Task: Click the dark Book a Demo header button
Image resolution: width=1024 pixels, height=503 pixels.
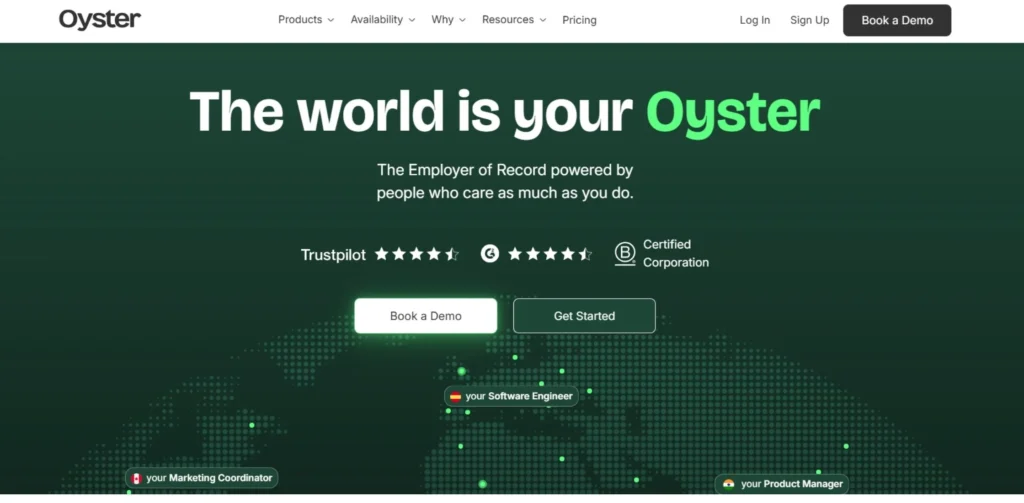Action: coord(897,20)
